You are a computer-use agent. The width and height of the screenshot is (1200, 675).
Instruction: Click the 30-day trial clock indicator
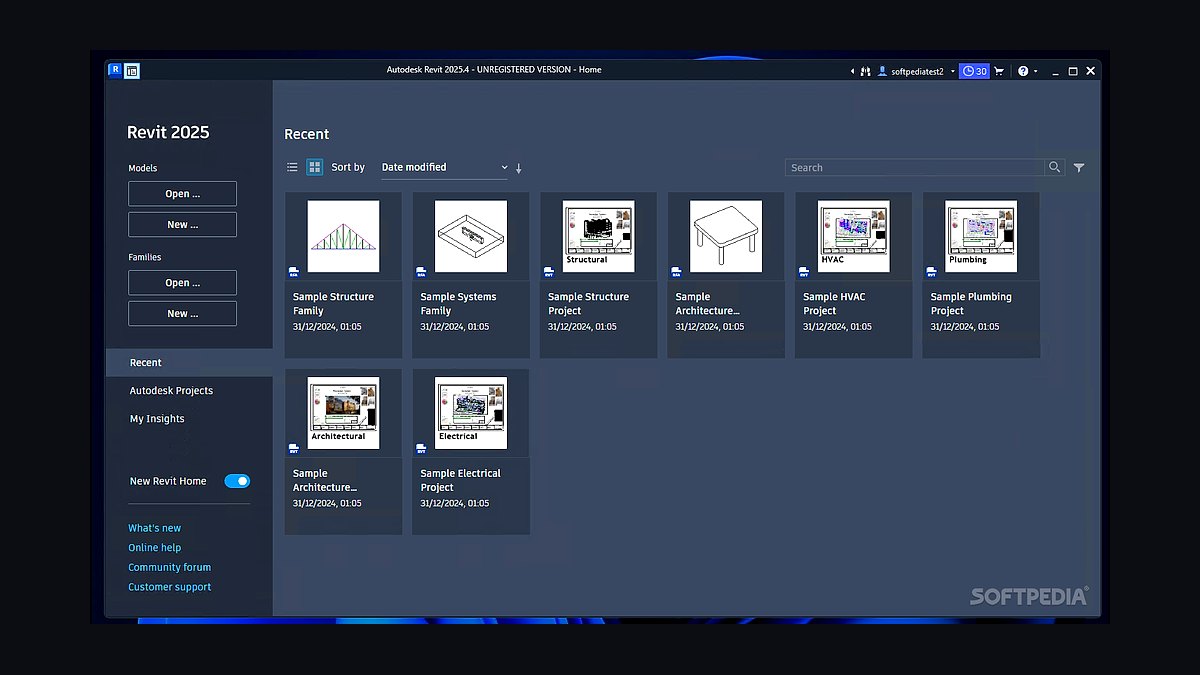tap(974, 71)
